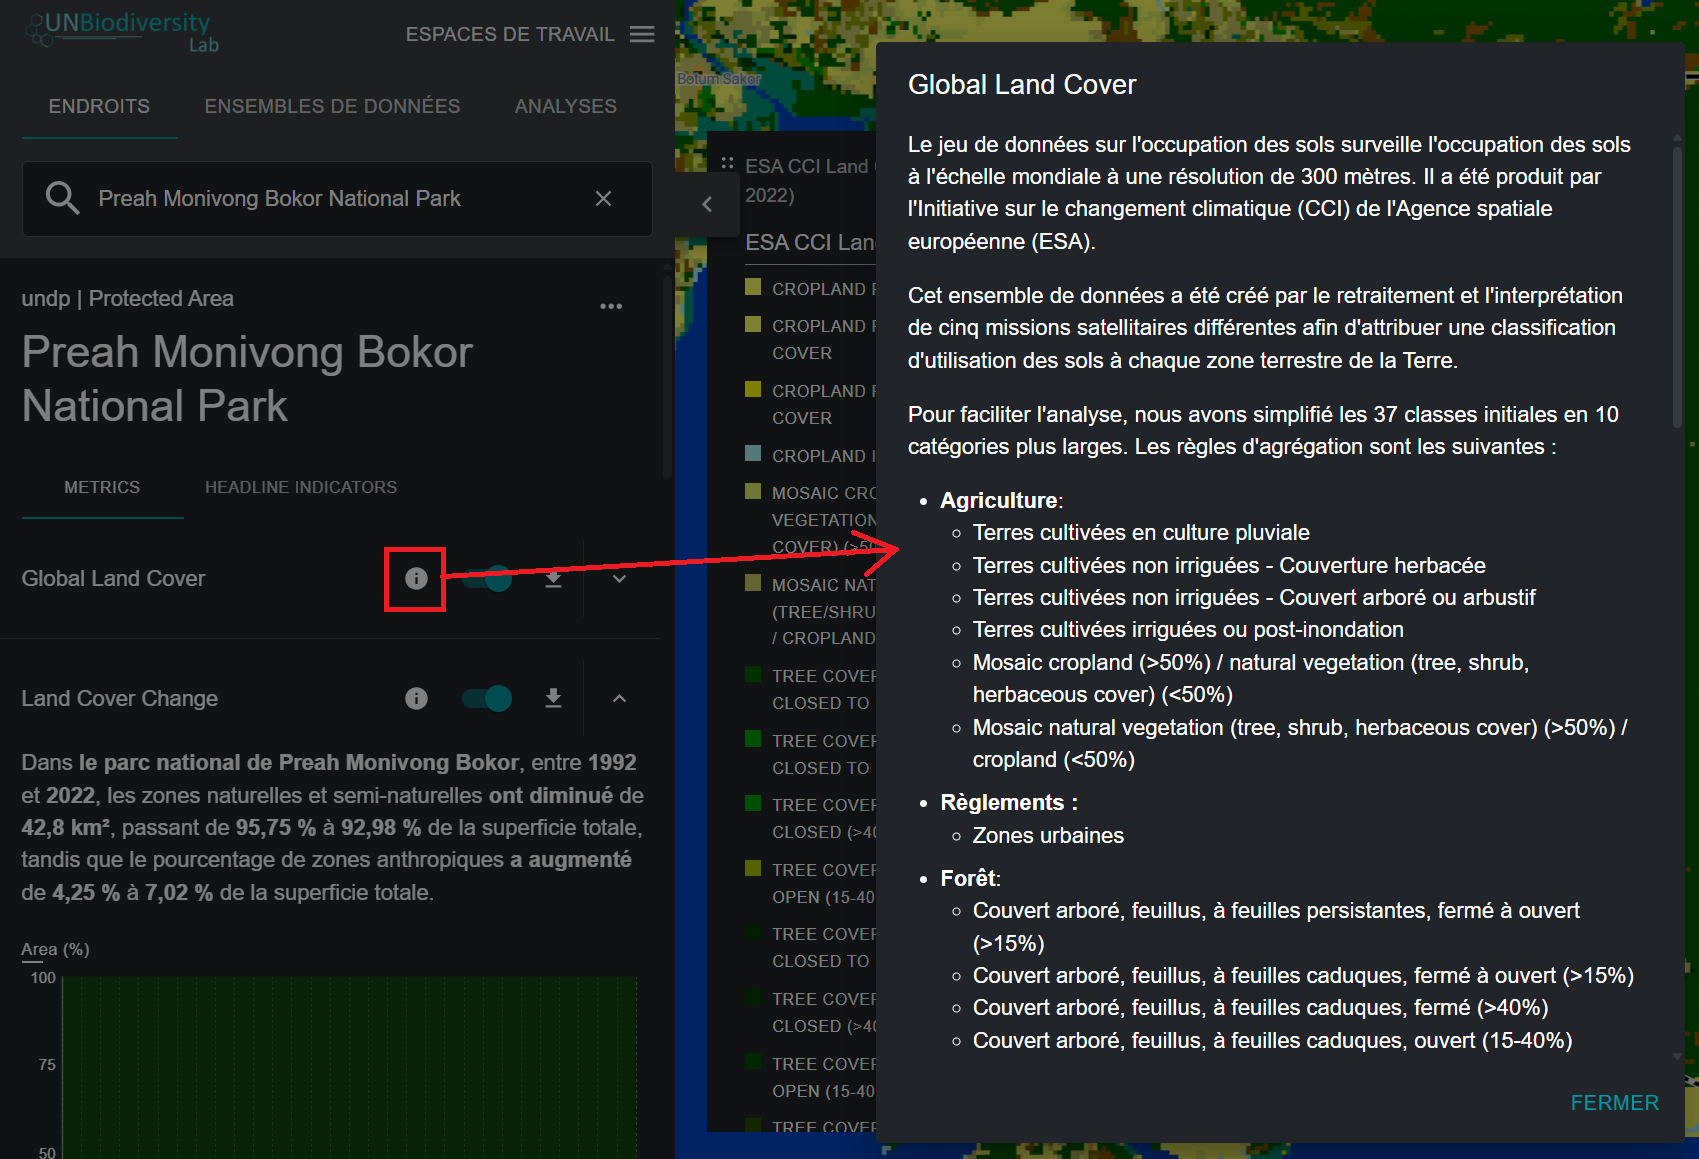Collapse the Land Cover Change section

pos(619,698)
